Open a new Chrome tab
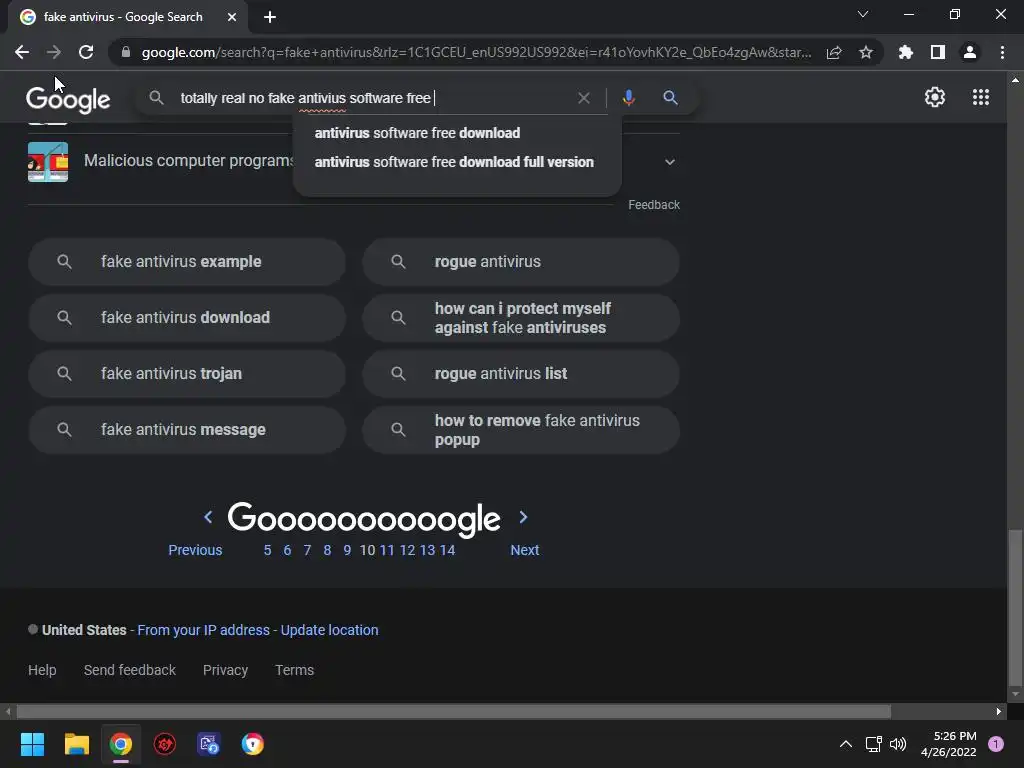Screen dimensions: 1024x768 (270, 17)
